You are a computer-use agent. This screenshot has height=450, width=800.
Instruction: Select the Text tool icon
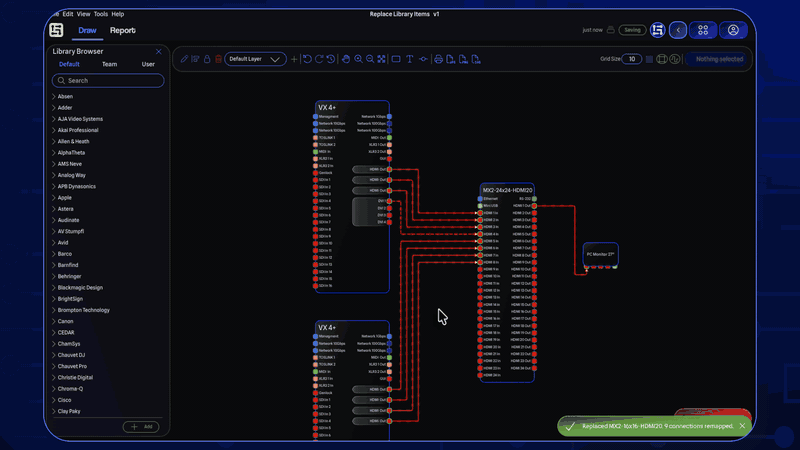coord(409,59)
